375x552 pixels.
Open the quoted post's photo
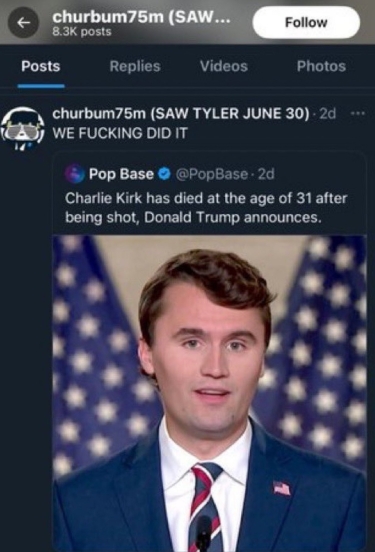[x=210, y=393]
